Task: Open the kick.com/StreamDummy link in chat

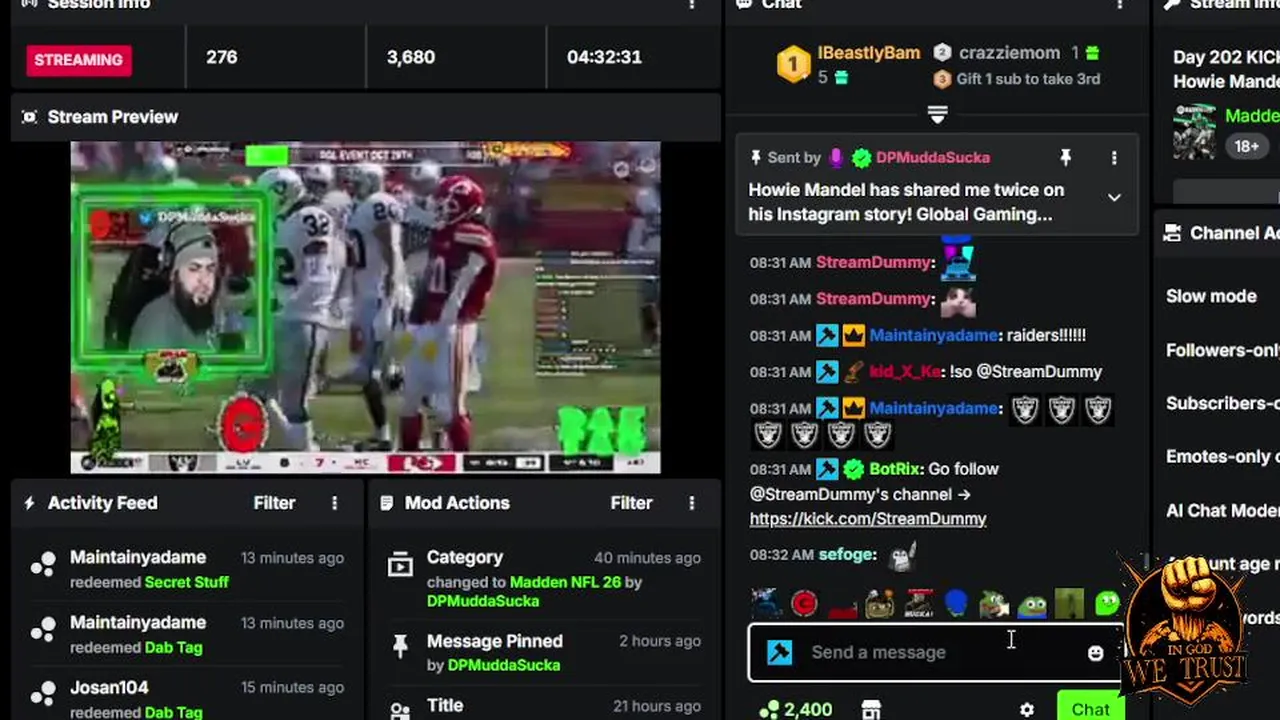Action: point(868,519)
